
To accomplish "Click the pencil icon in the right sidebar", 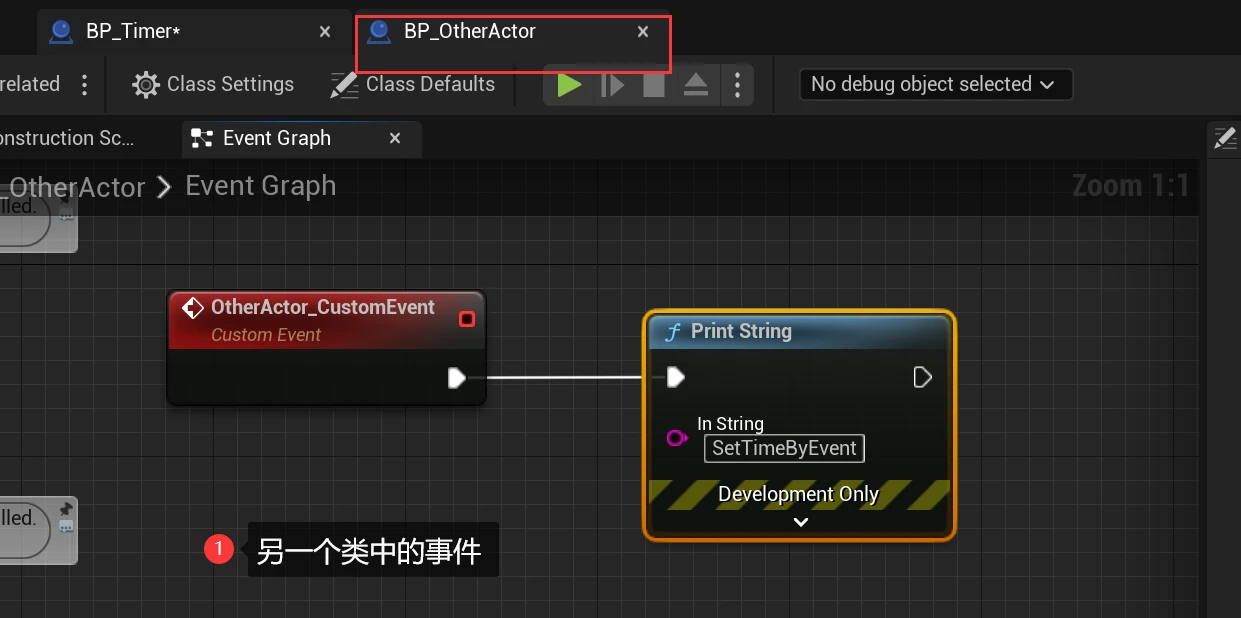I will pyautogui.click(x=1224, y=139).
